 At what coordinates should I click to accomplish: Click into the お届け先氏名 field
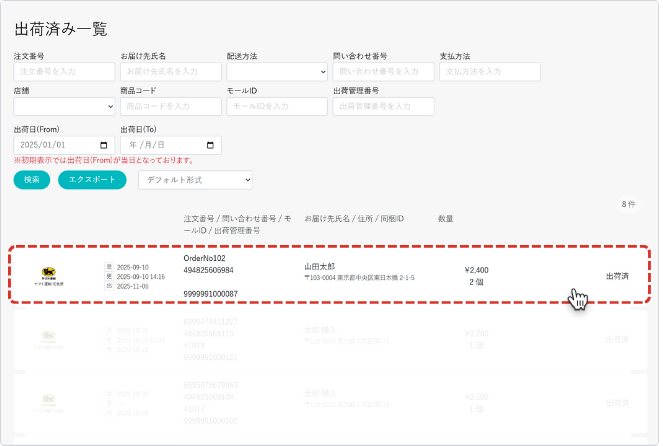coord(170,72)
